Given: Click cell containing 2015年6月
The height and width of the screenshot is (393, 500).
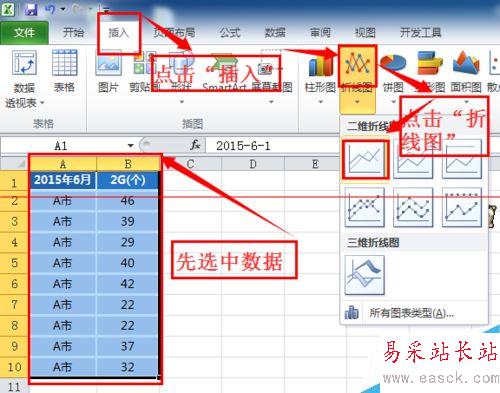Looking at the screenshot, I should coord(63,180).
